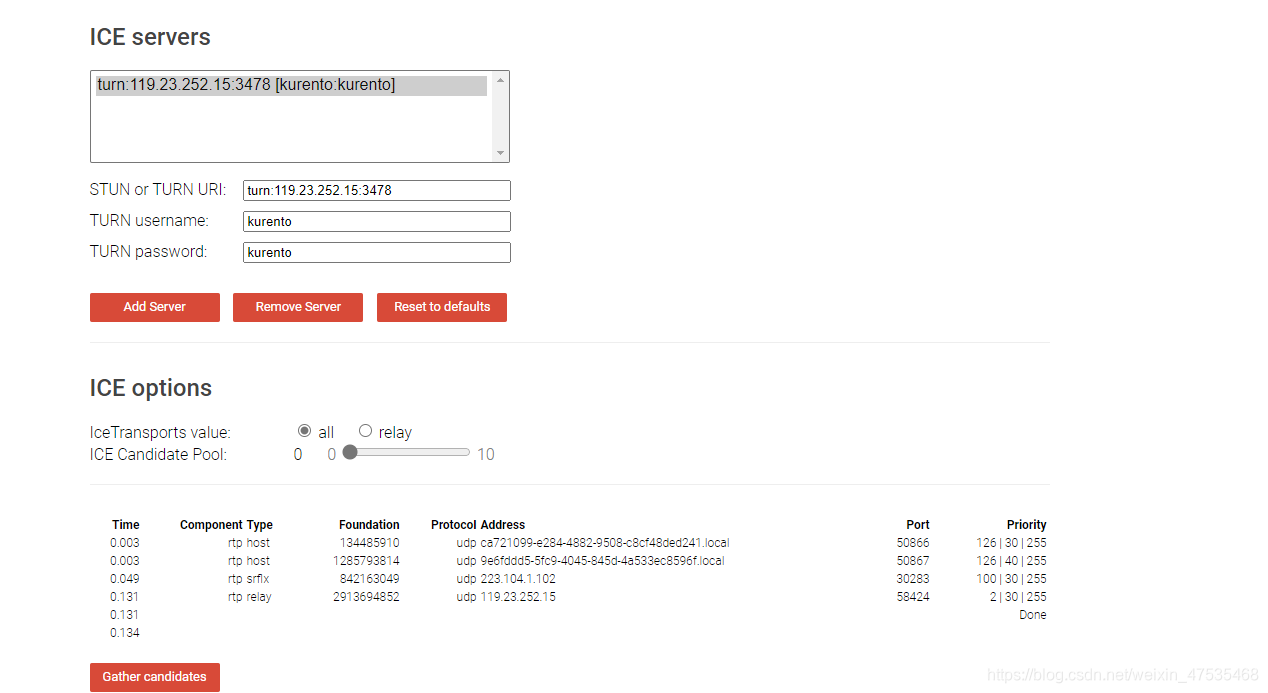Click priority 2 | 30 | 255
Screen dimensions: 1268x693
pyautogui.click(x=1017, y=597)
